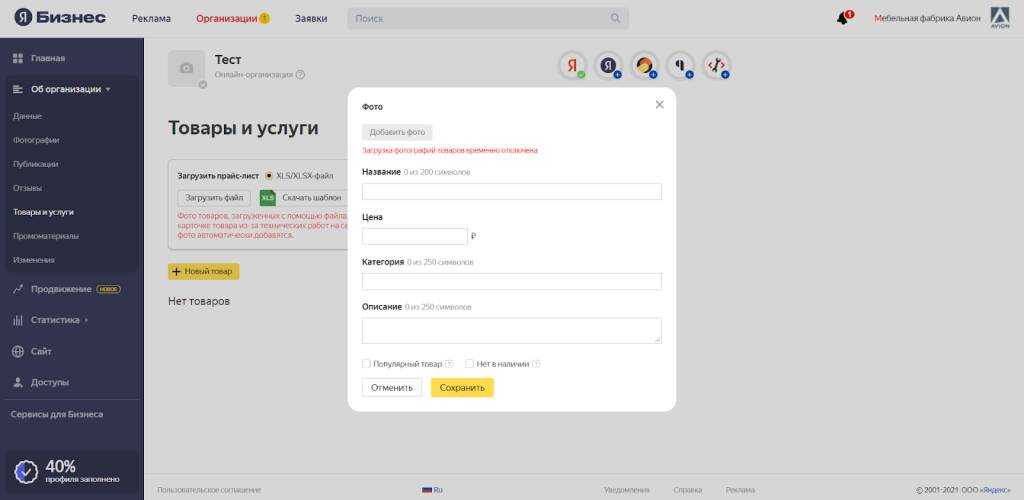
Task: Go to Фотографии in sidebar
Action: coord(36,140)
